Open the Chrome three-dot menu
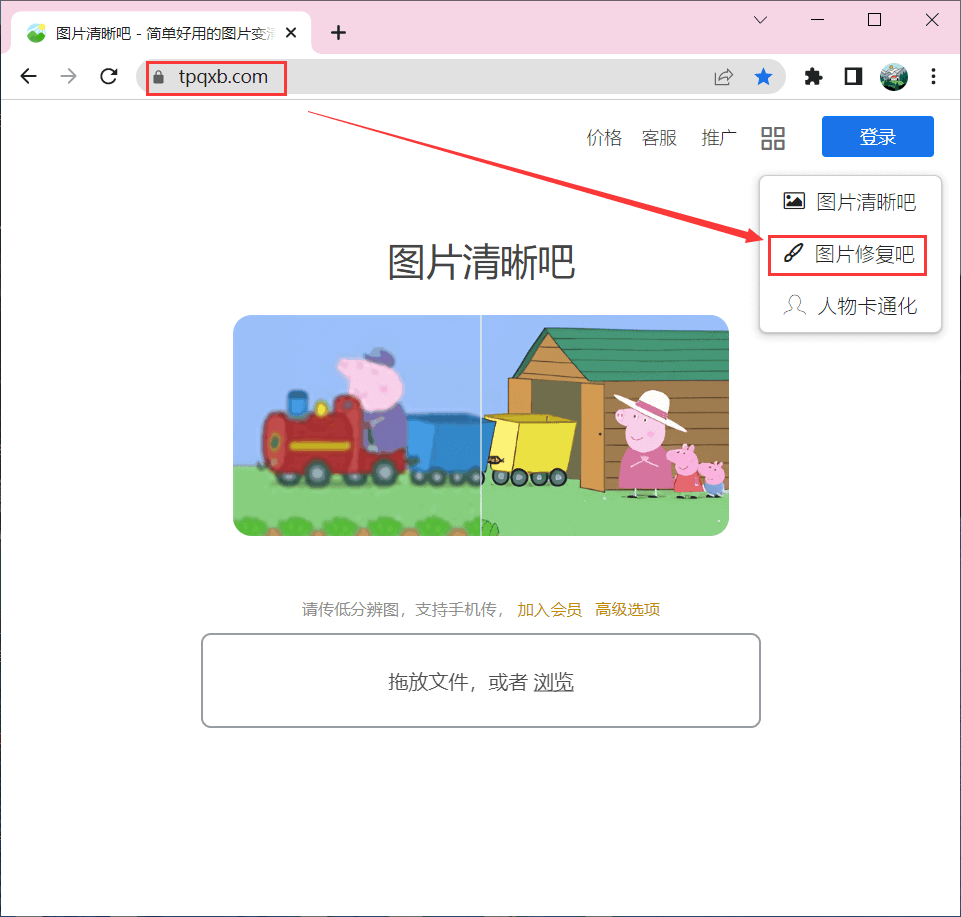 pos(933,77)
